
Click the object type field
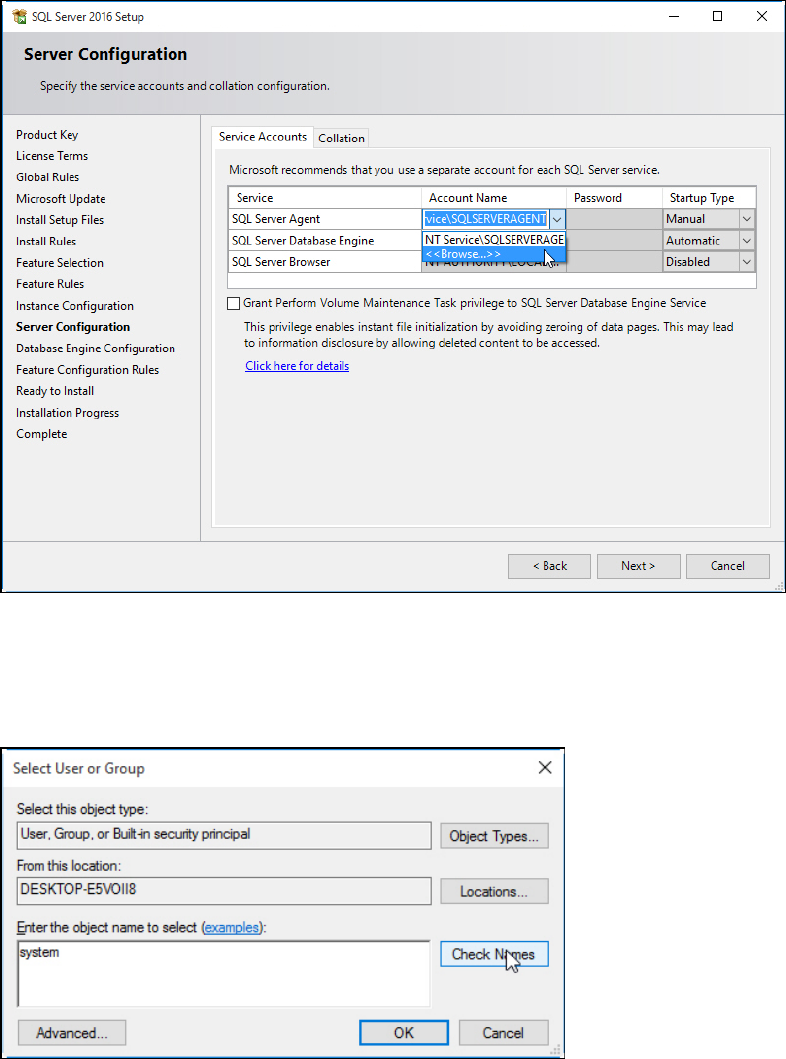click(x=224, y=835)
